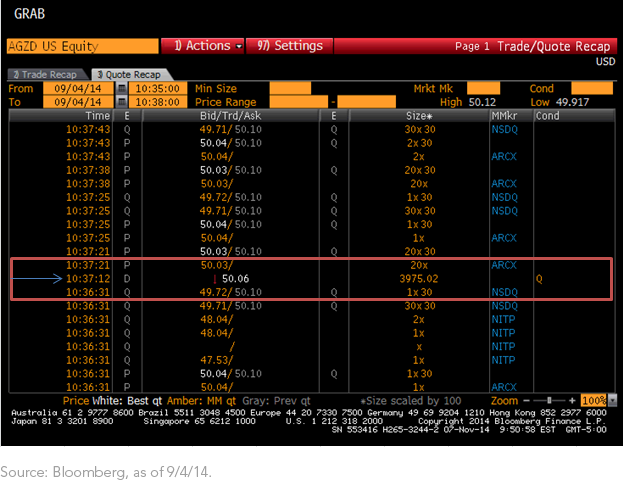Click the Mrkt Mk input field
Viewport: 623px width, 485px height.
coord(483,88)
